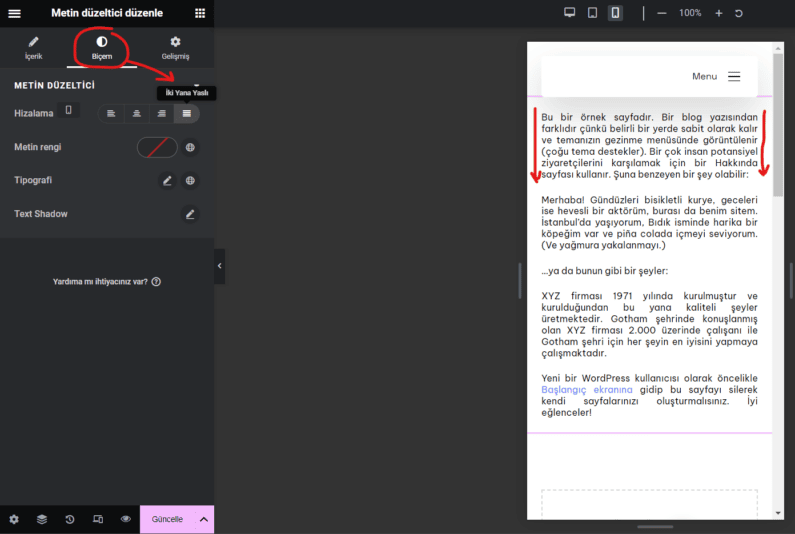
Task: Open global colors for Metin rengi
Action: tap(190, 147)
